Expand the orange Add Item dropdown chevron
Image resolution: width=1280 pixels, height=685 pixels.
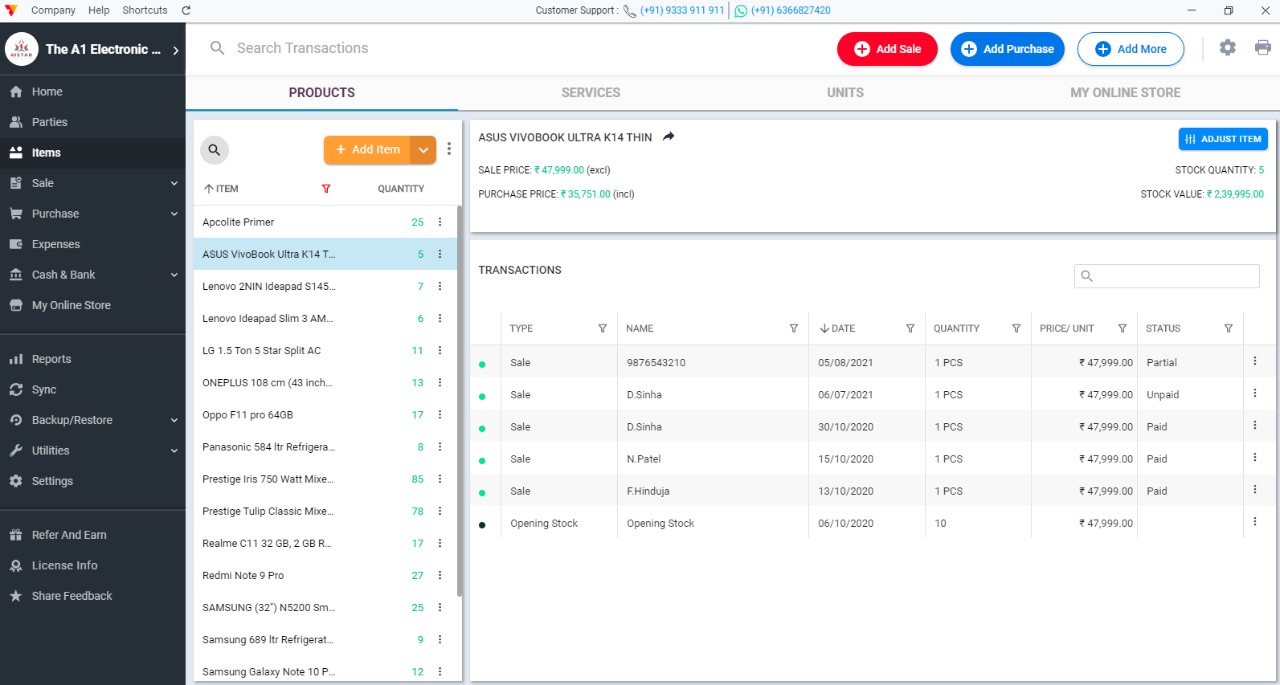click(x=424, y=149)
